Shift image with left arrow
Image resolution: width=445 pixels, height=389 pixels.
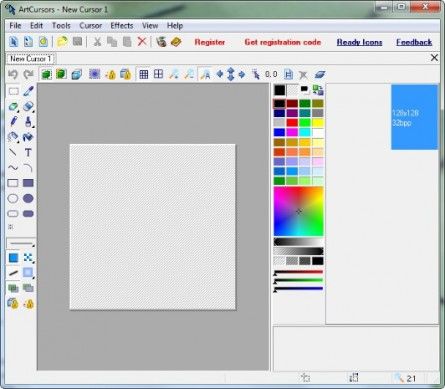[x=219, y=74]
